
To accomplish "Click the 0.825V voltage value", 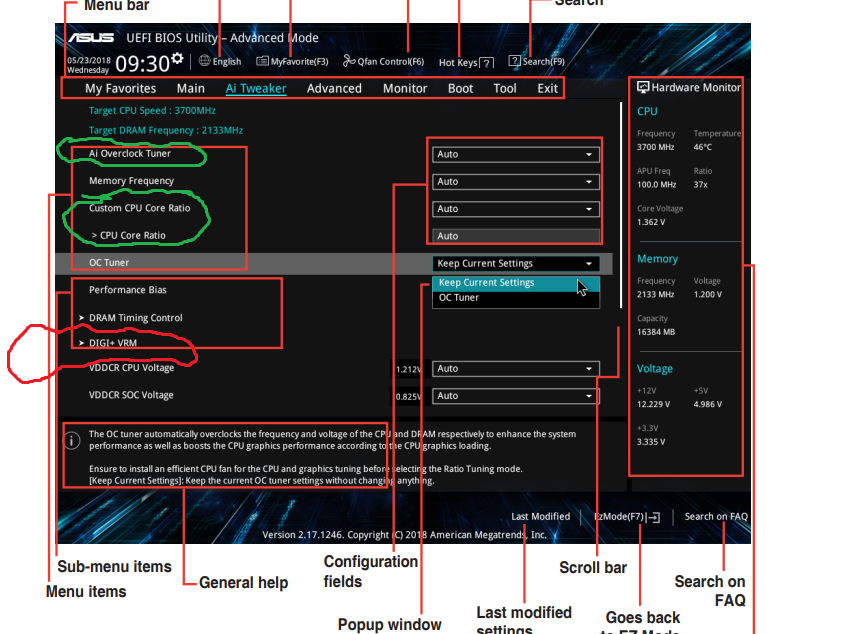I will 408,397.
